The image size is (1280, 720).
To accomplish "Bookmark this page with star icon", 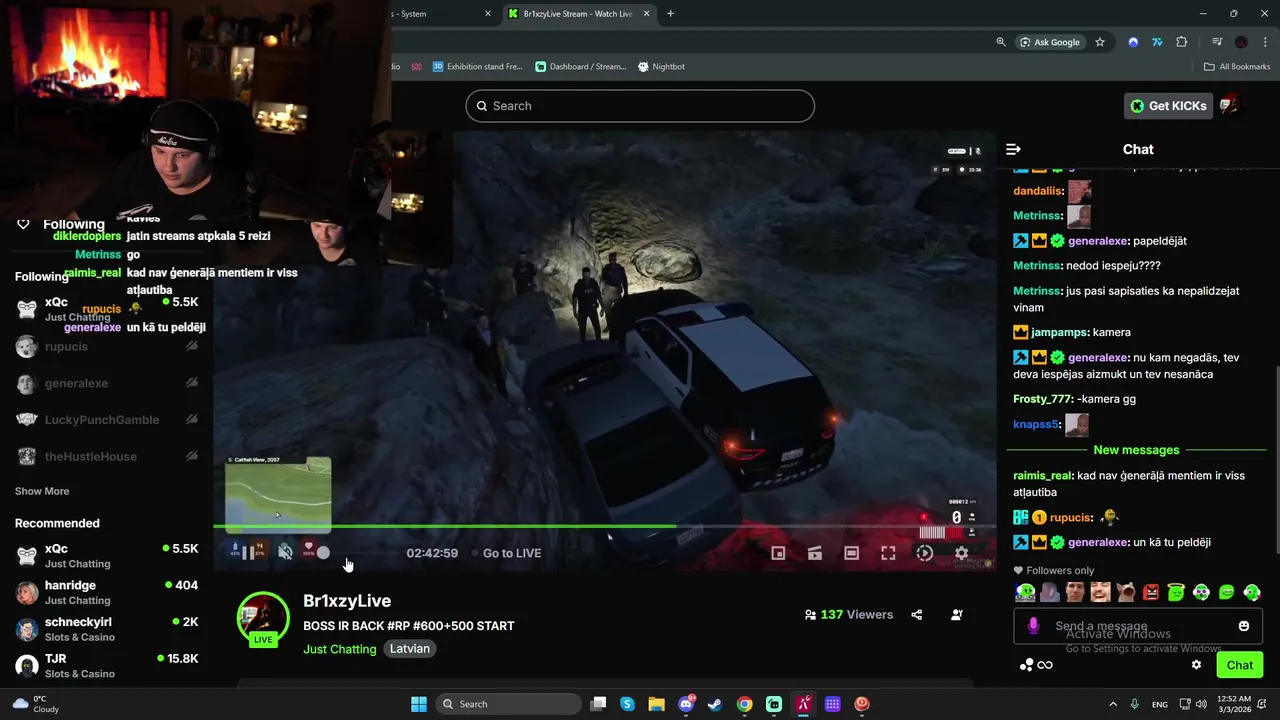I will (1100, 42).
